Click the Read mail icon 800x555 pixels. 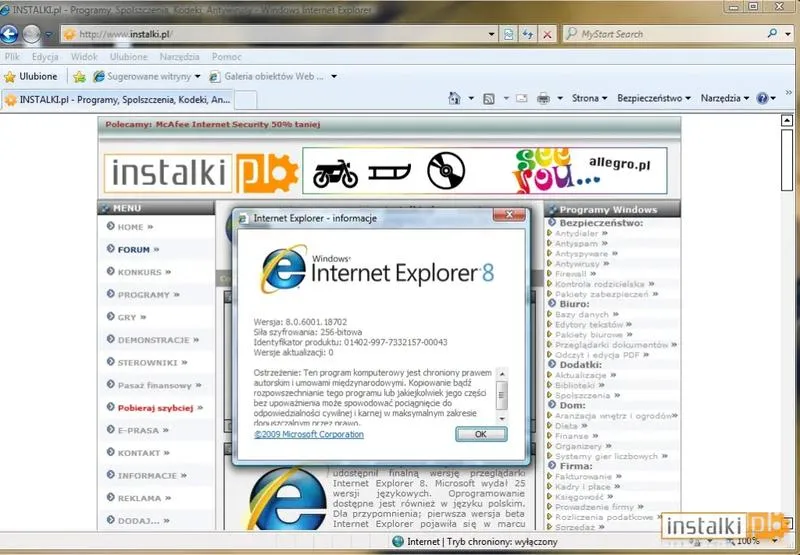click(x=521, y=98)
